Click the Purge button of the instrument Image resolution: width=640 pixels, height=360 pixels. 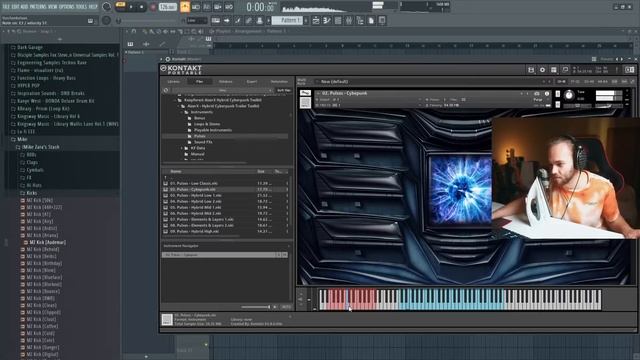[x=538, y=100]
